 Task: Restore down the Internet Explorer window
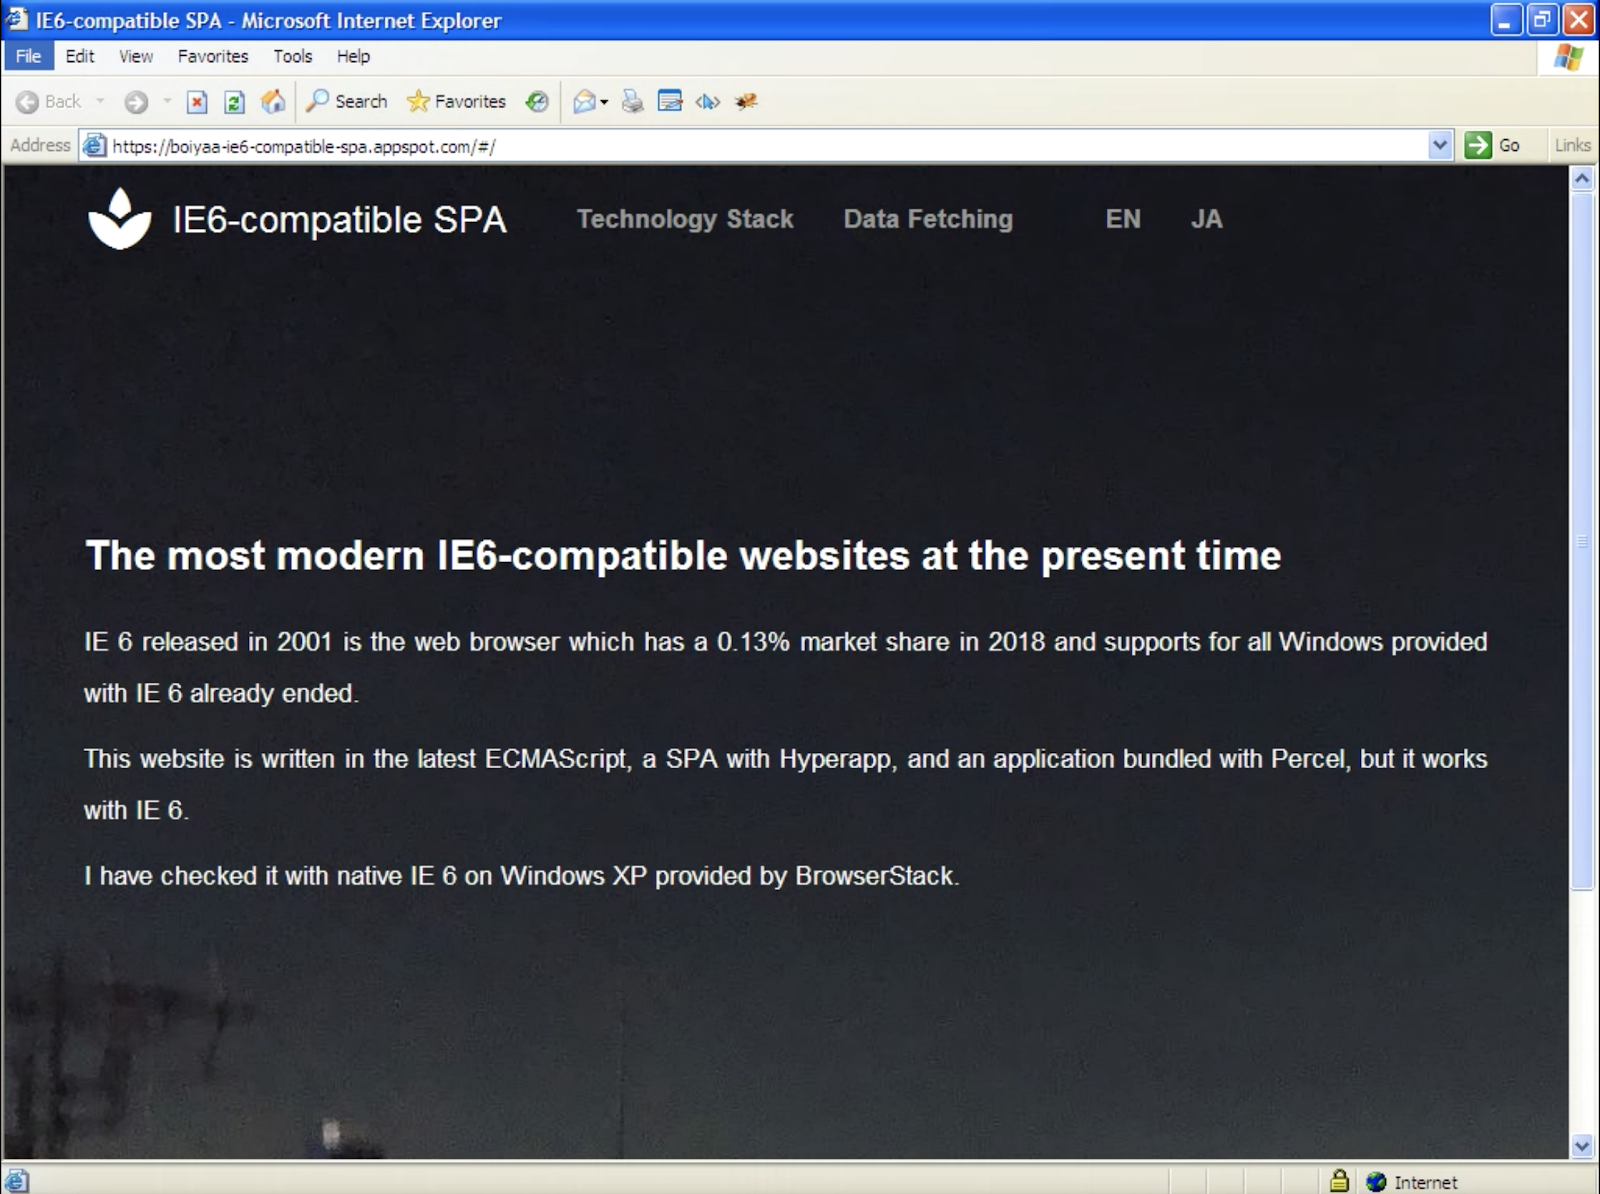click(1543, 19)
